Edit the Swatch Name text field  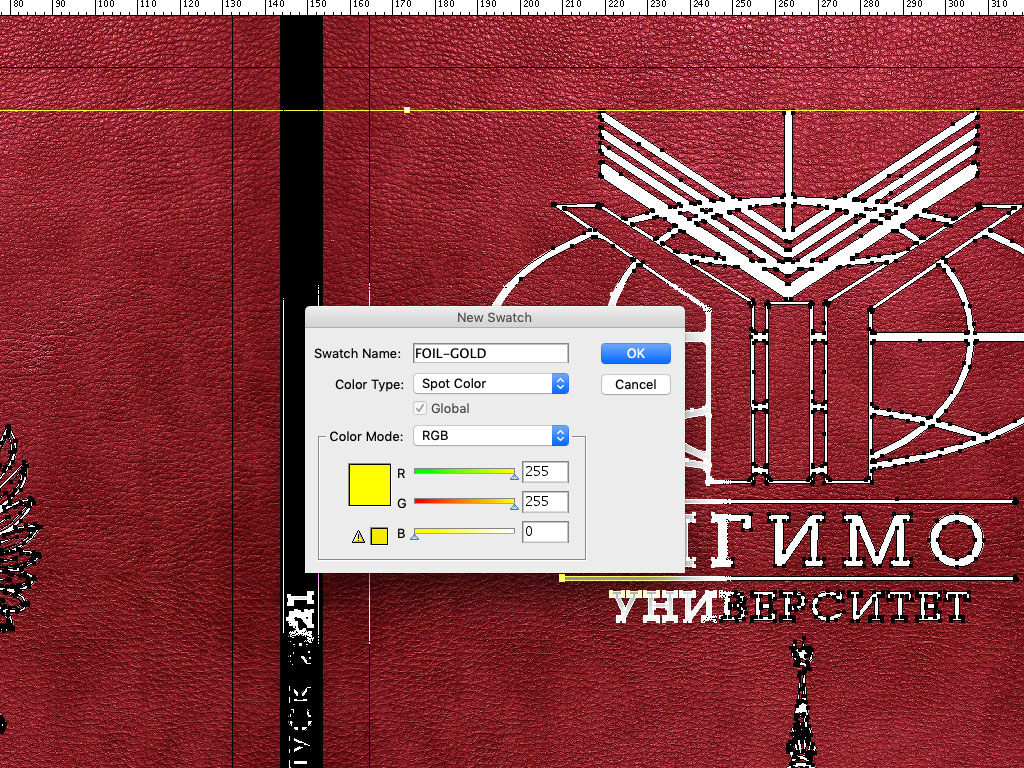pos(490,353)
